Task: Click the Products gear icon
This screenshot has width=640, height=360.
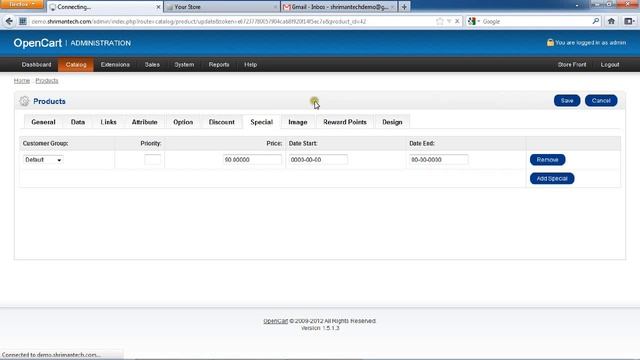Action: click(x=24, y=101)
